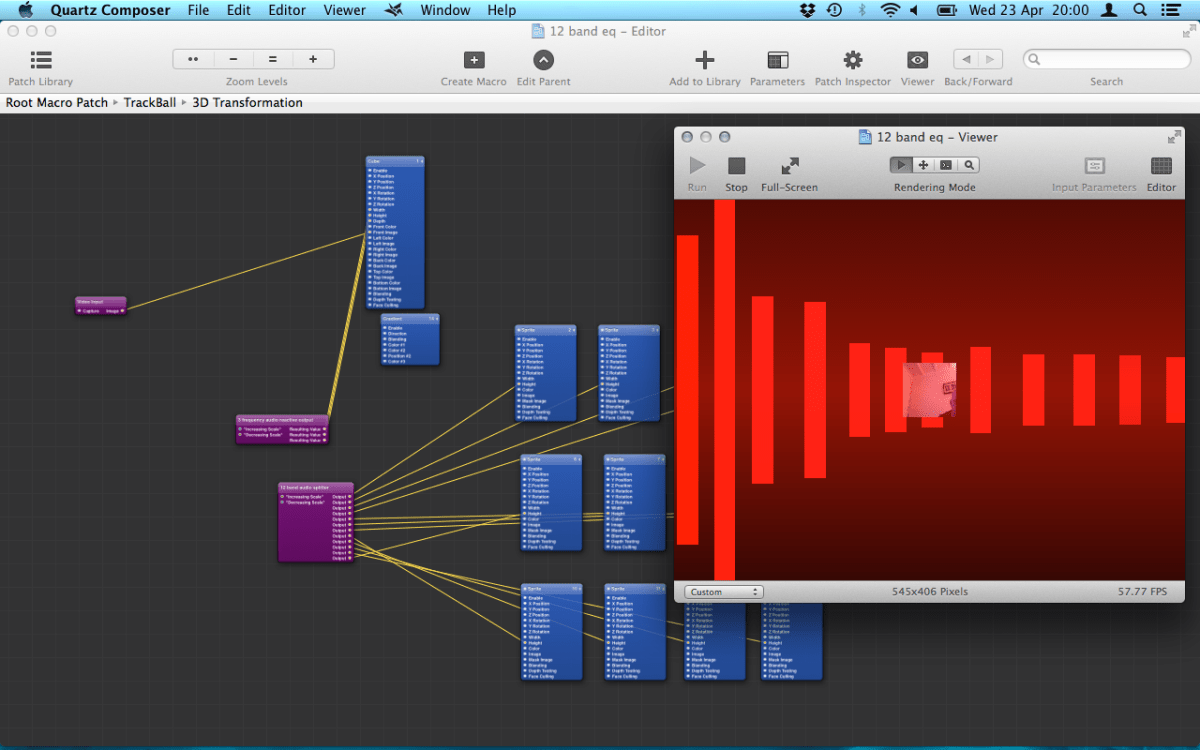Show the Viewer using the eye icon

(x=917, y=60)
